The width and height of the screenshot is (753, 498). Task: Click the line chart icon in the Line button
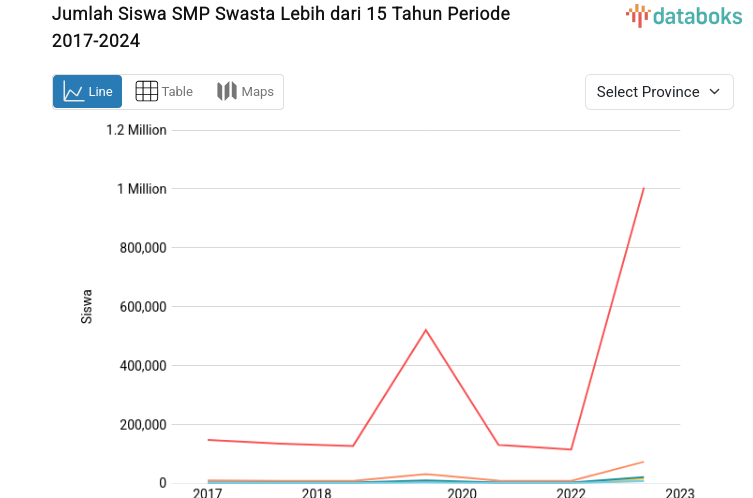(x=73, y=92)
